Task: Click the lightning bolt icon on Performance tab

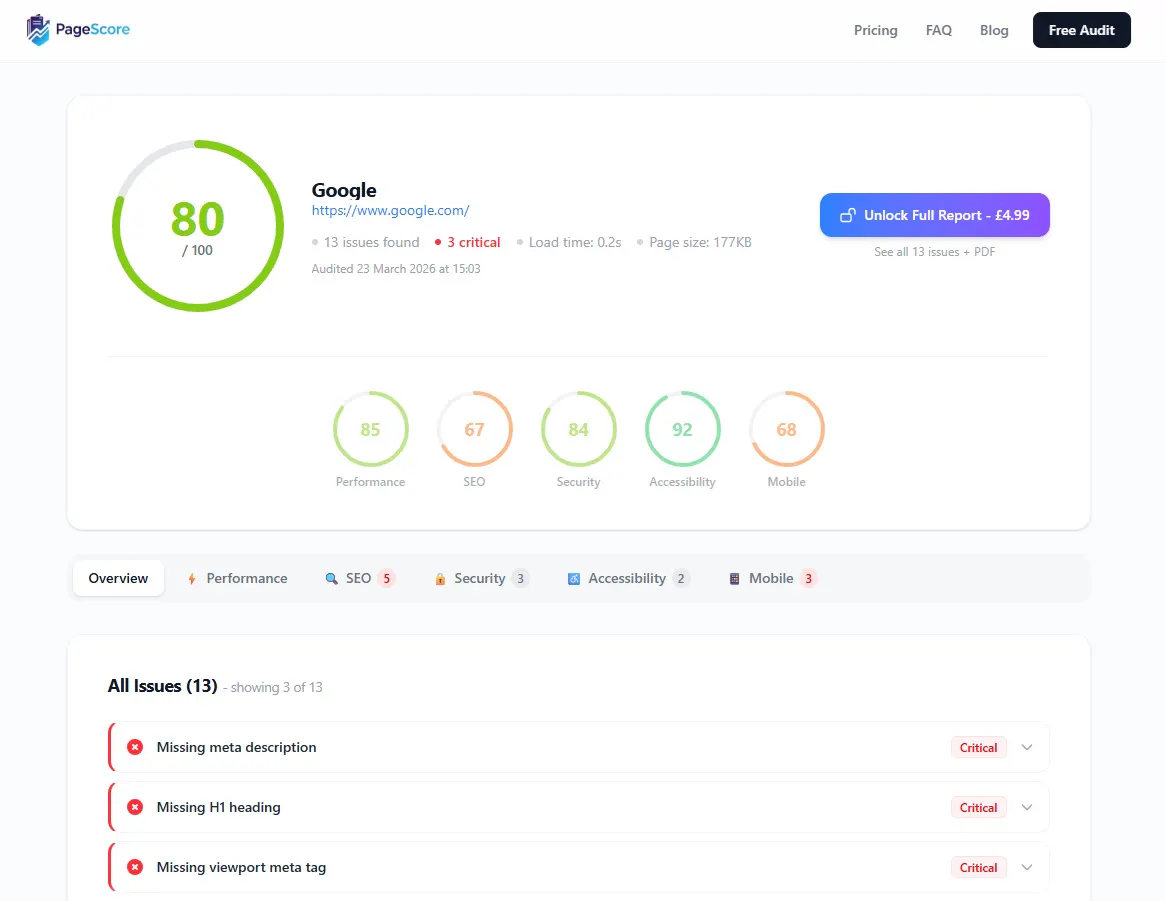Action: [192, 578]
